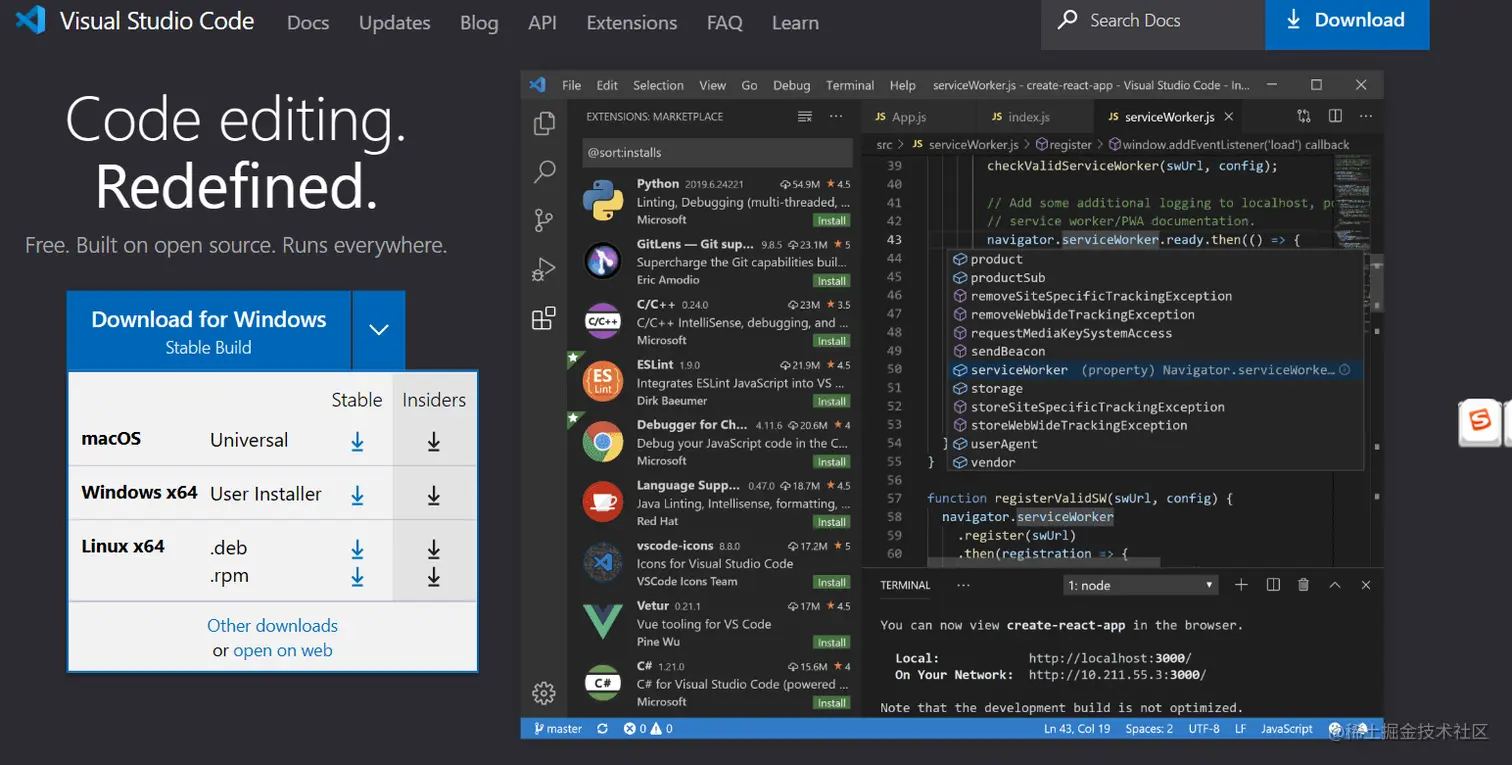Go to the Blog page
Screen dimensions: 1512x765
point(479,23)
